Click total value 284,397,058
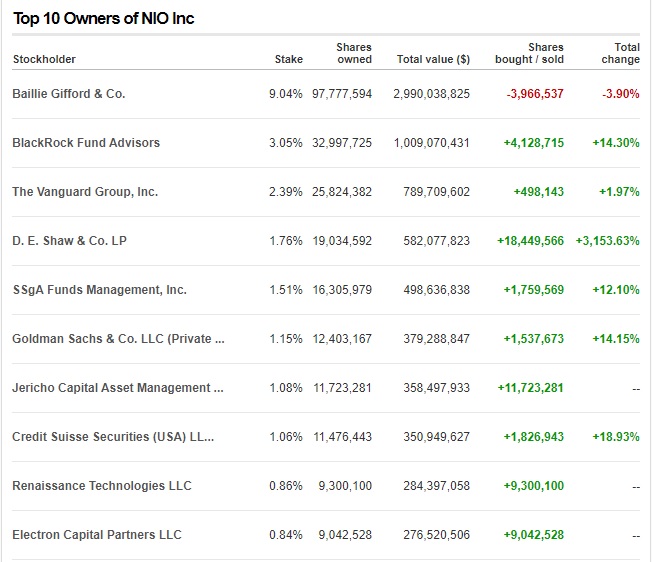Image resolution: width=652 pixels, height=562 pixels. tap(437, 486)
